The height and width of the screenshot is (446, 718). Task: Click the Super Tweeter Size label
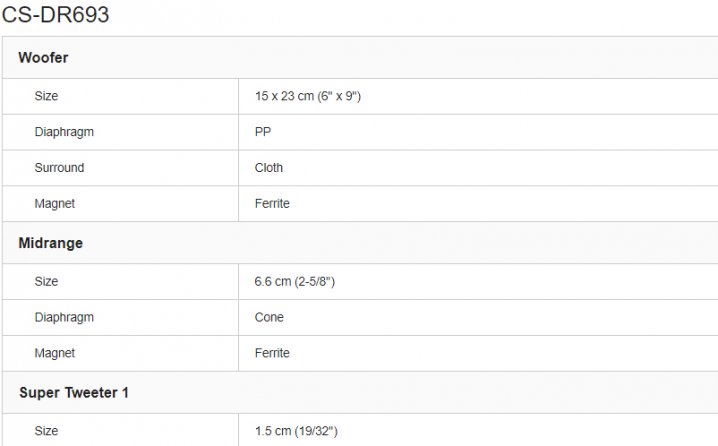[x=46, y=431]
